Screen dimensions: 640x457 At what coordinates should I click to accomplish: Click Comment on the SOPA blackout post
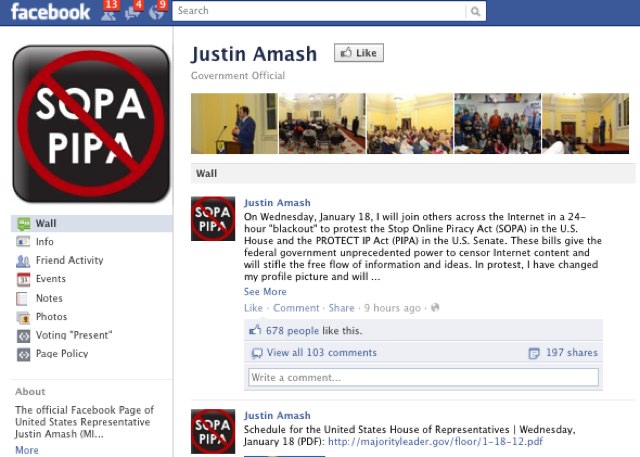tap(296, 308)
